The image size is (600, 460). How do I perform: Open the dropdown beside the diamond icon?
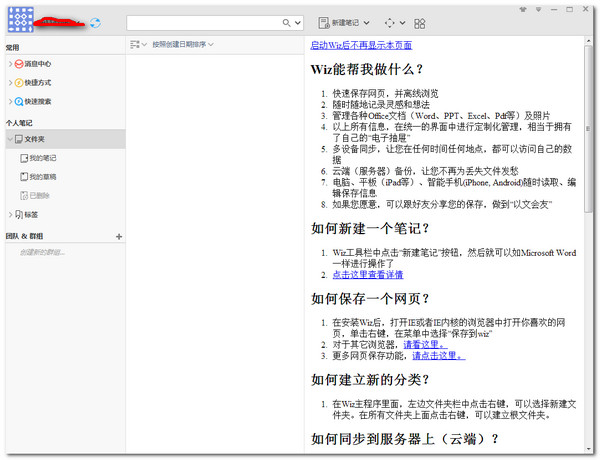402,23
